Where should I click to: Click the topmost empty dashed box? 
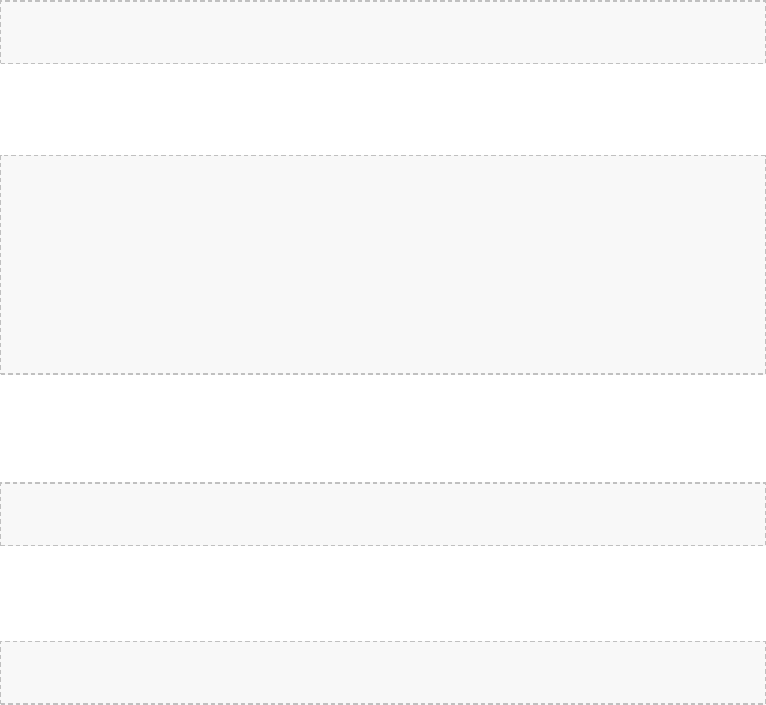click(x=383, y=32)
